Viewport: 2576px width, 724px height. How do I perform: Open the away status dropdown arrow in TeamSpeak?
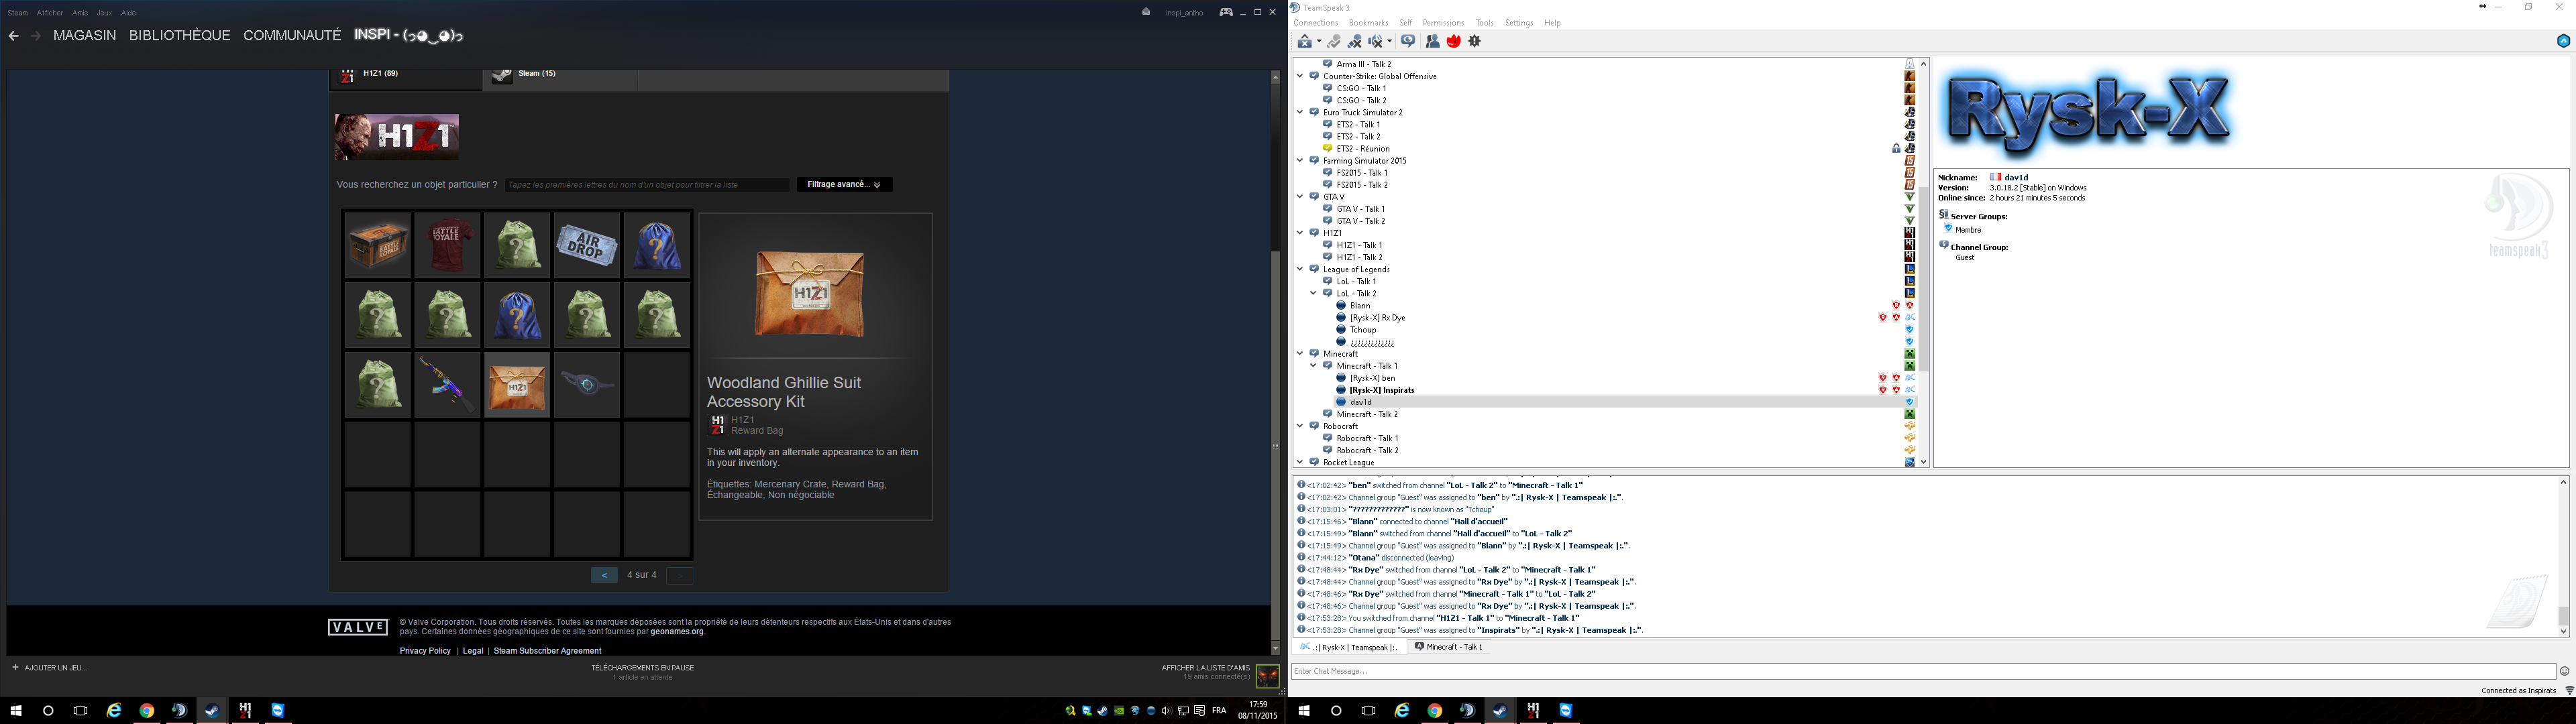click(1319, 41)
